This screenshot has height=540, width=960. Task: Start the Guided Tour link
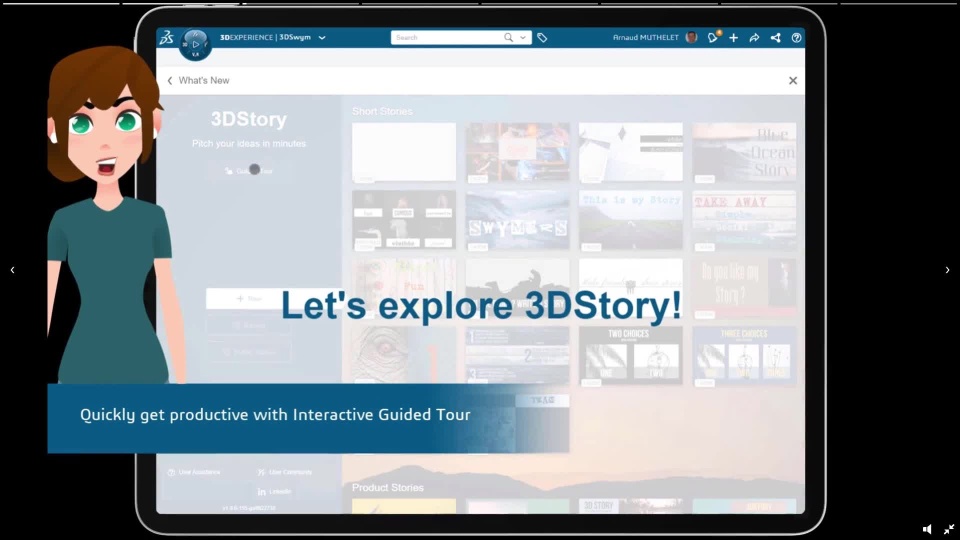tap(249, 171)
